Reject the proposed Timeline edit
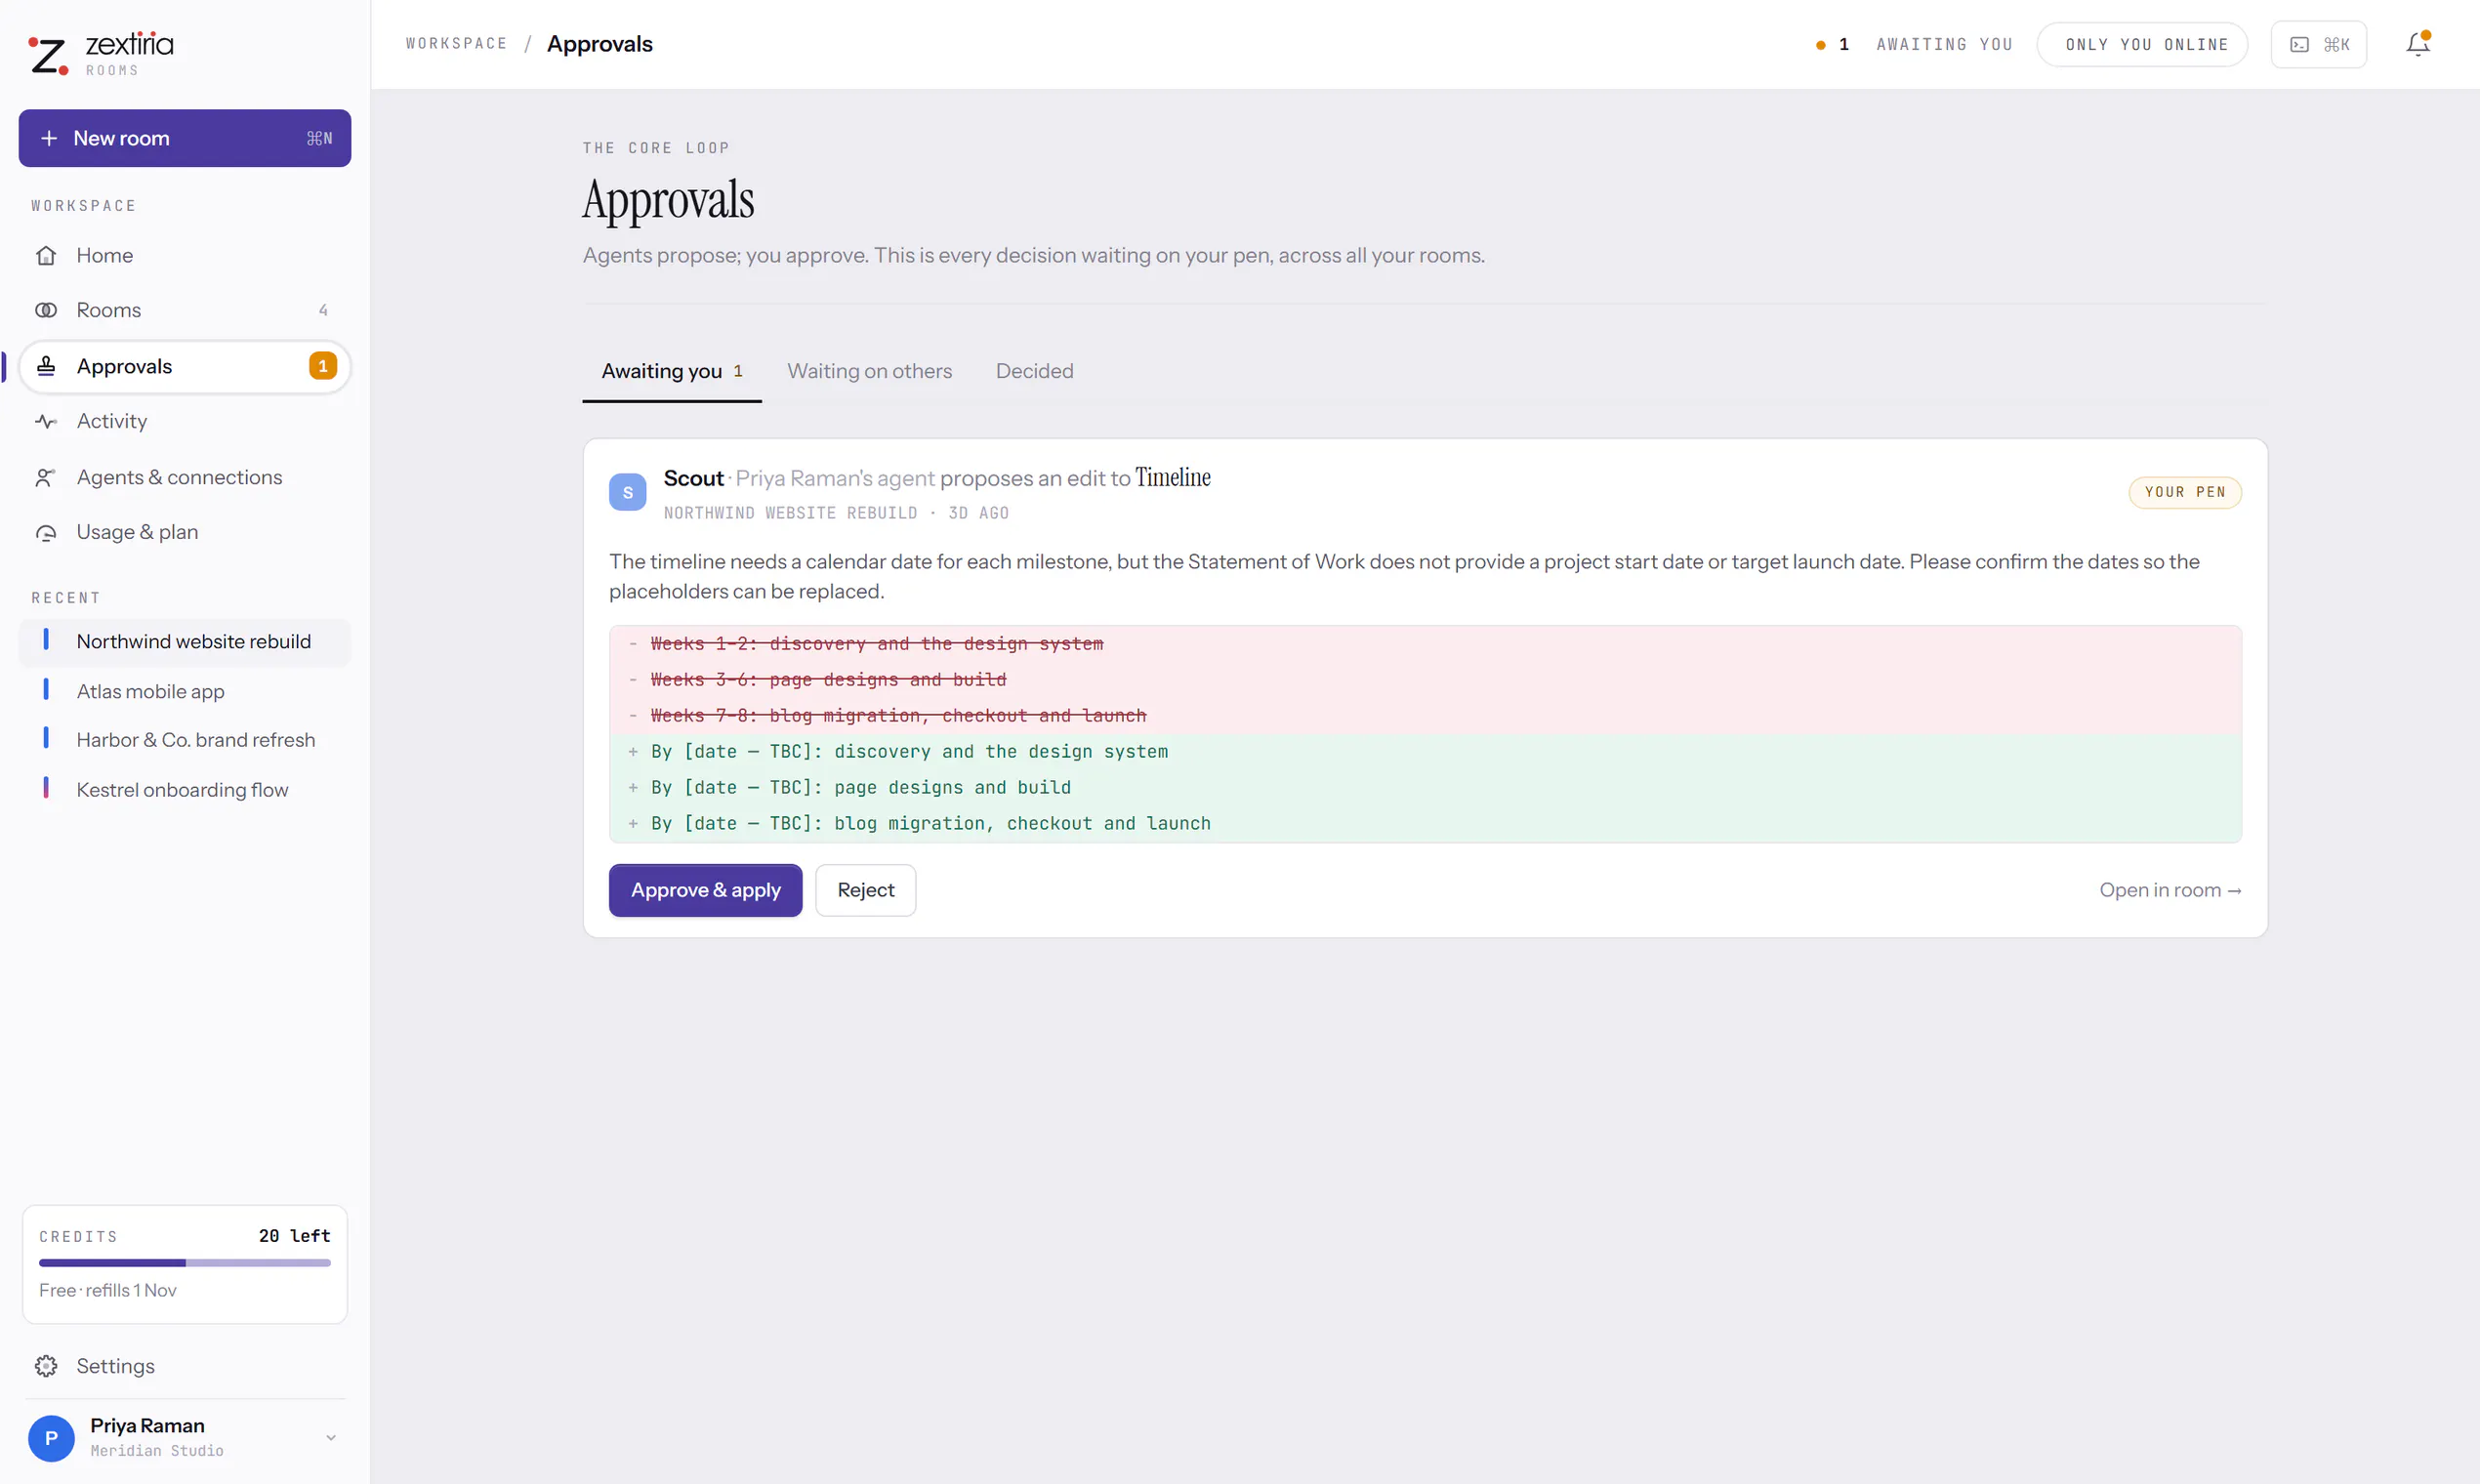Image resolution: width=2480 pixels, height=1484 pixels. coord(865,890)
